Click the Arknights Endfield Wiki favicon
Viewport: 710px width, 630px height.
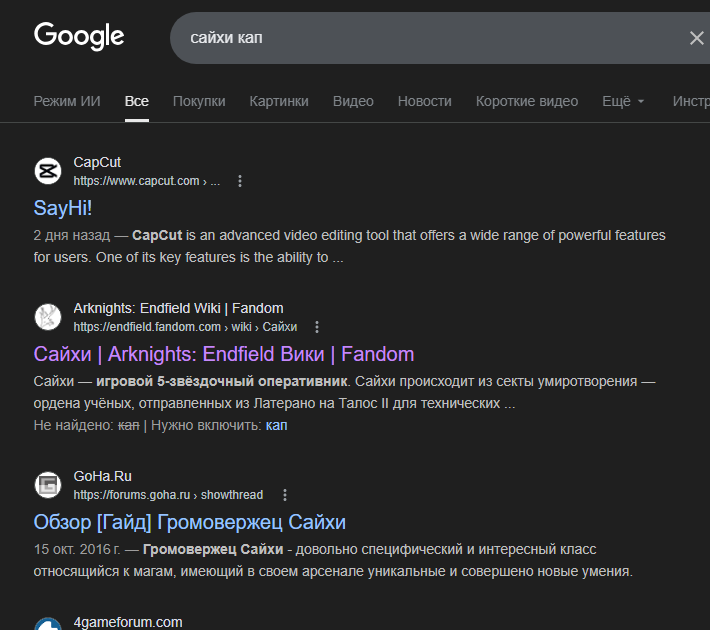point(48,317)
